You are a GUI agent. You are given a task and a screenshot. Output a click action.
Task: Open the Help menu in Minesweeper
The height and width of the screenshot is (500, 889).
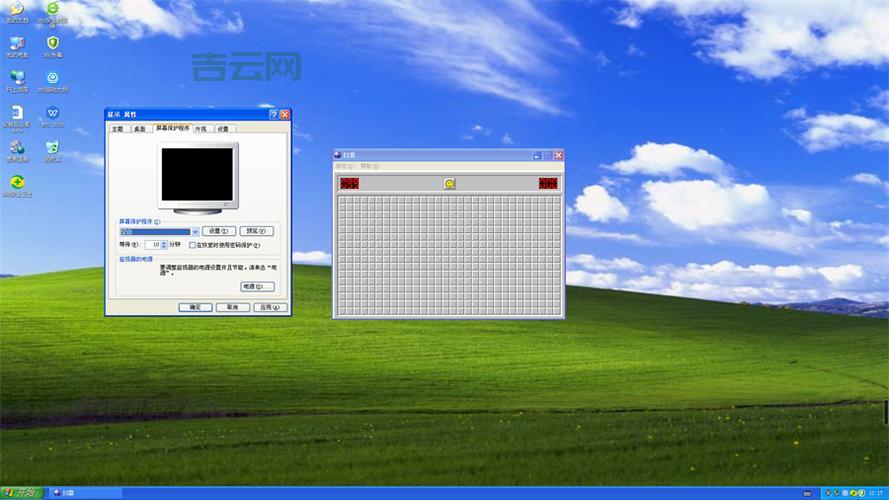coord(368,166)
